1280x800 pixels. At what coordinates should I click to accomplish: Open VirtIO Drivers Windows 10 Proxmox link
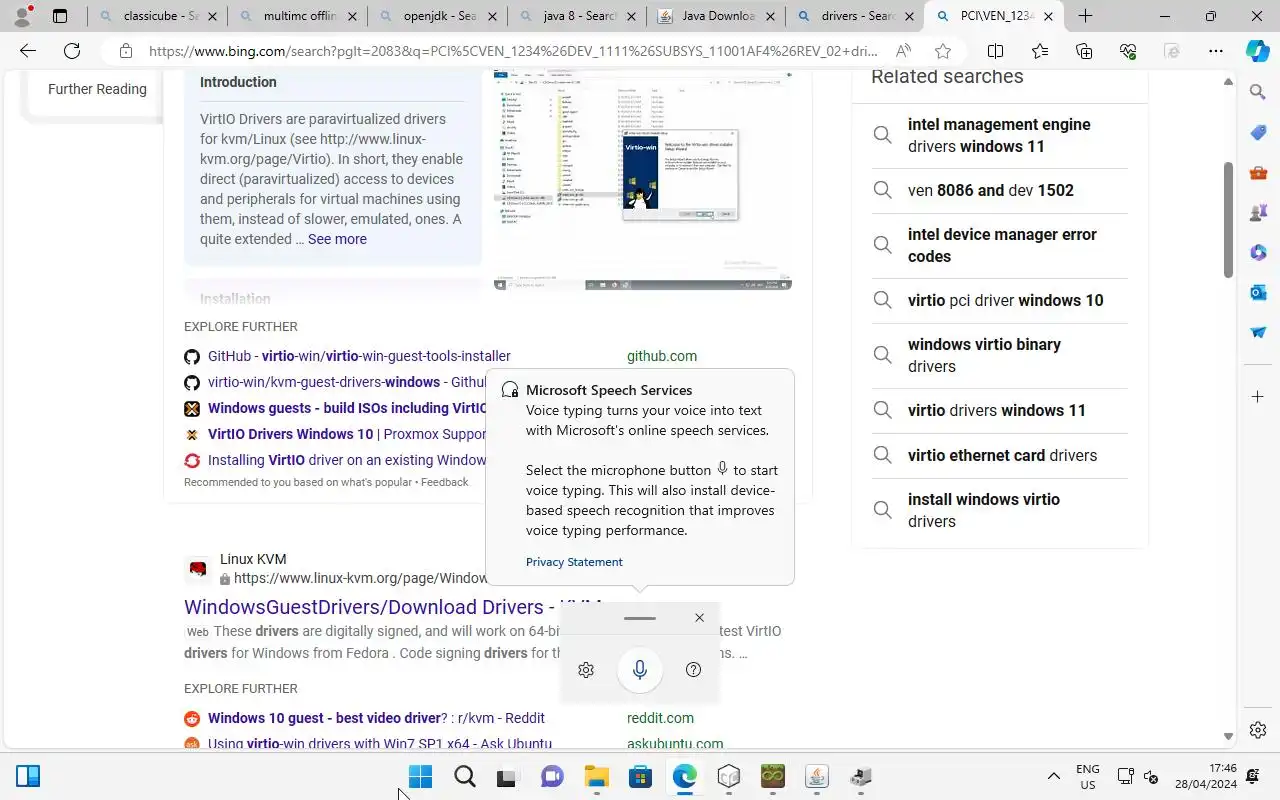[347, 434]
